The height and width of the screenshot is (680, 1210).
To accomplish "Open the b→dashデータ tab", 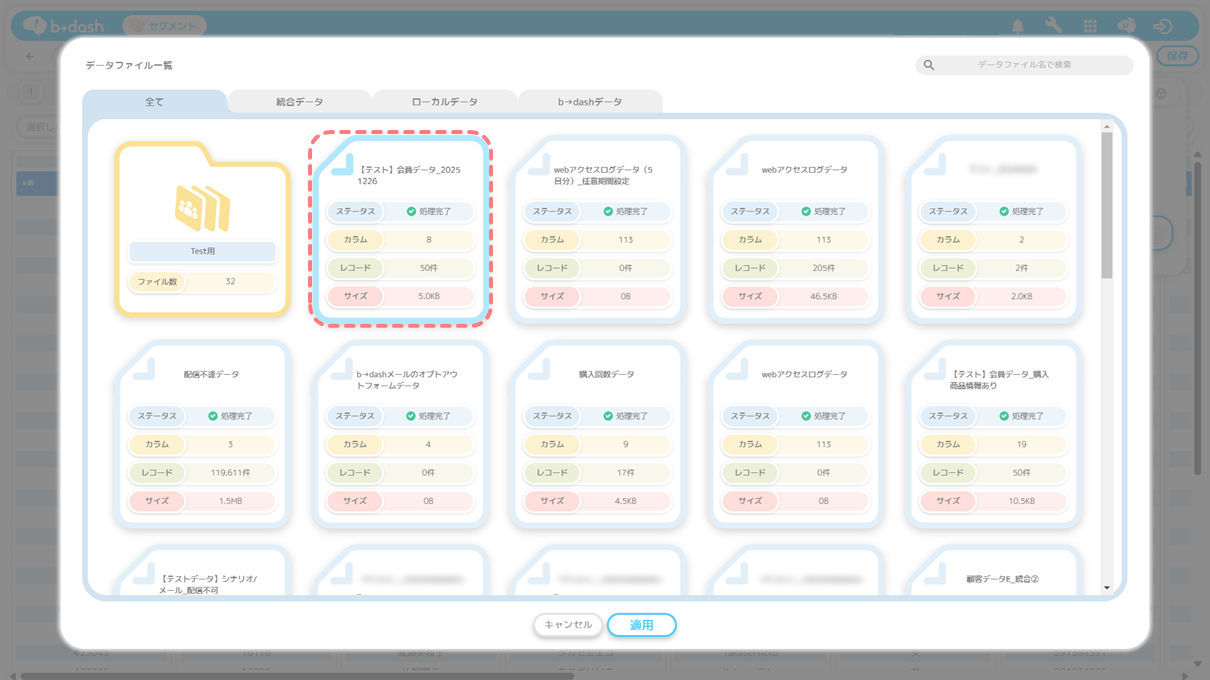I will 590,102.
